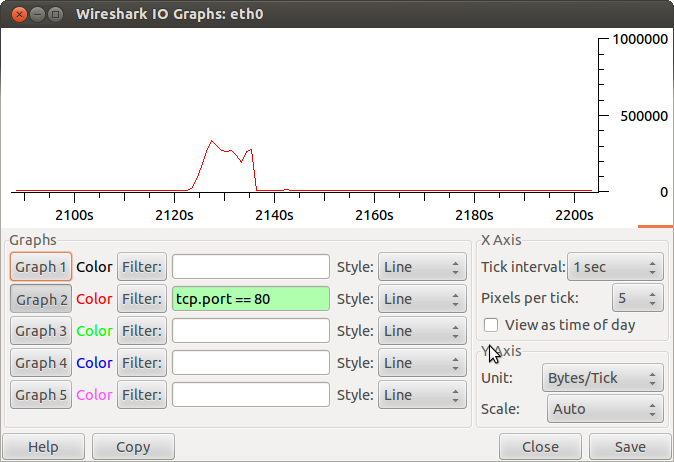Open the Style dropdown for Graph 2
Image resolution: width=674 pixels, height=462 pixels.
(422, 299)
